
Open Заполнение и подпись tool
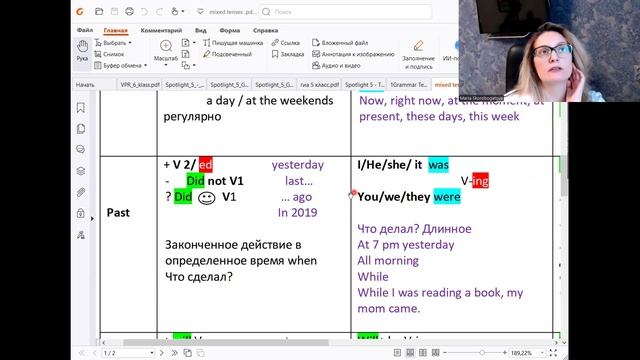point(418,55)
